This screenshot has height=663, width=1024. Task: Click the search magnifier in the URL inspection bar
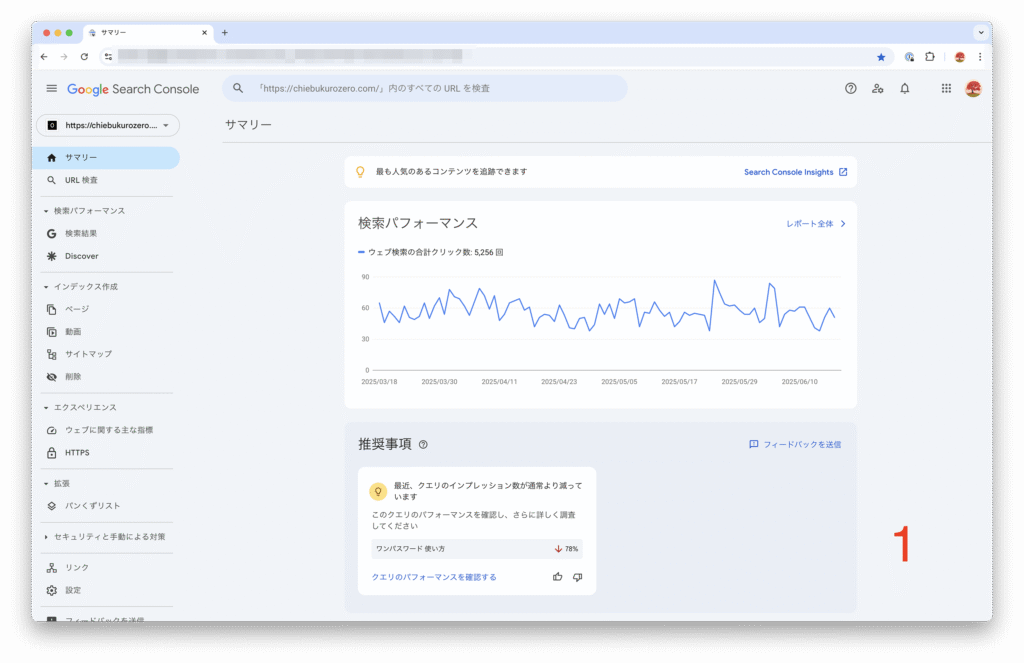pos(238,88)
